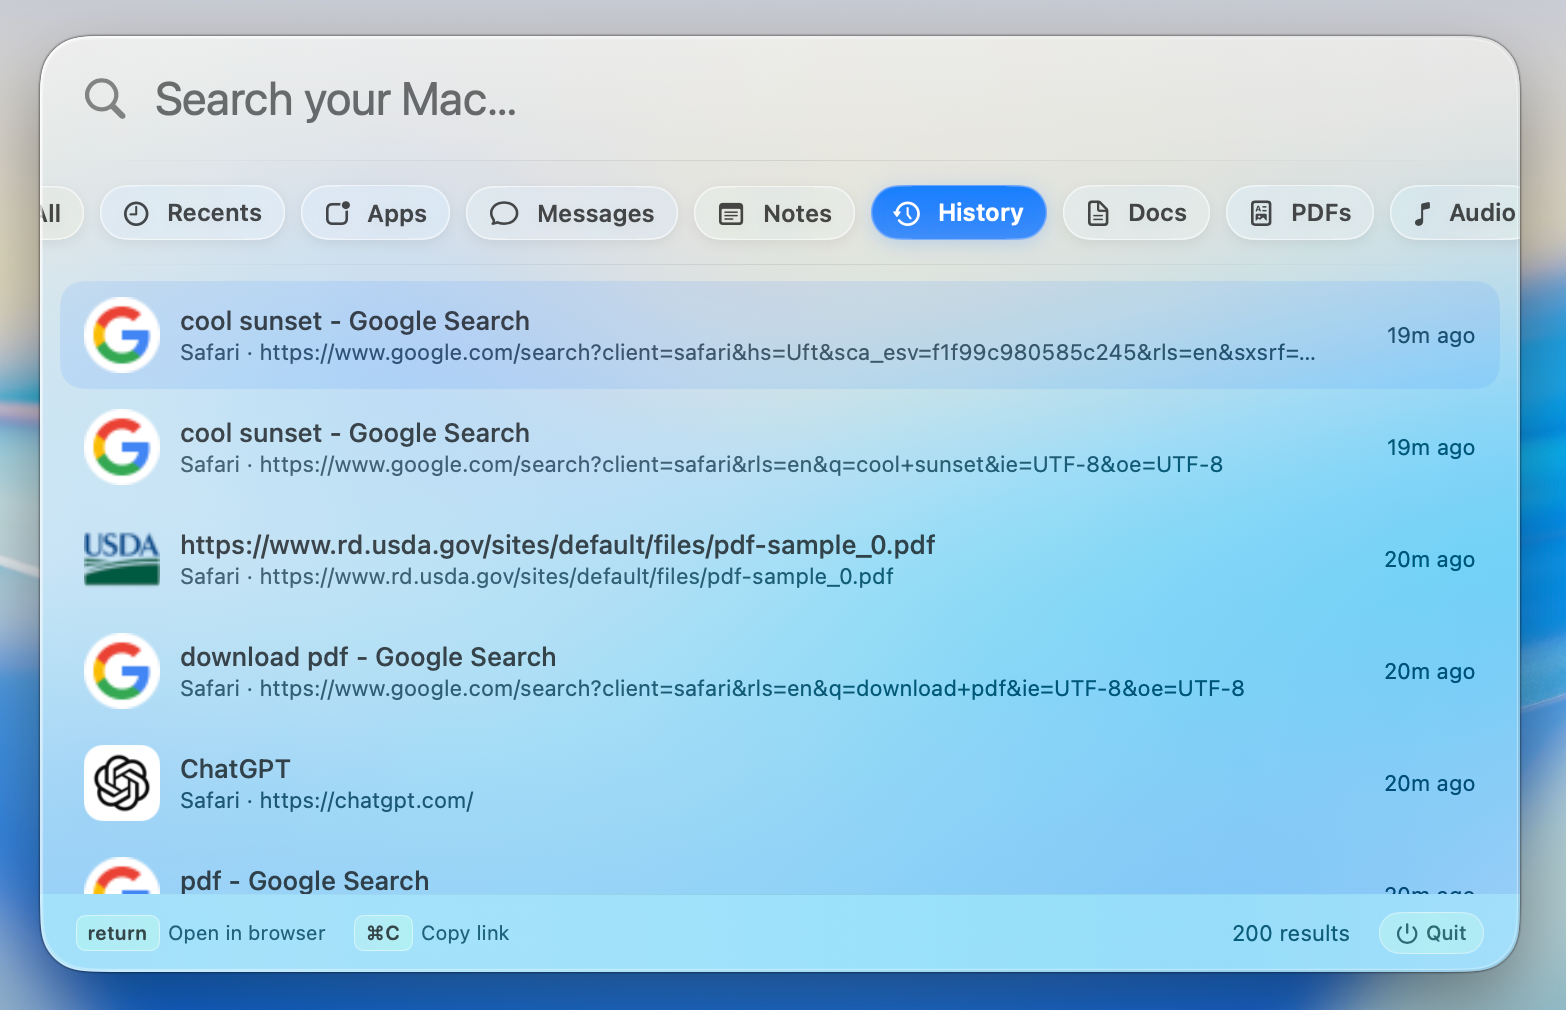Click the q=download+pdf URL text
This screenshot has width=1566, height=1010.
pos(752,689)
